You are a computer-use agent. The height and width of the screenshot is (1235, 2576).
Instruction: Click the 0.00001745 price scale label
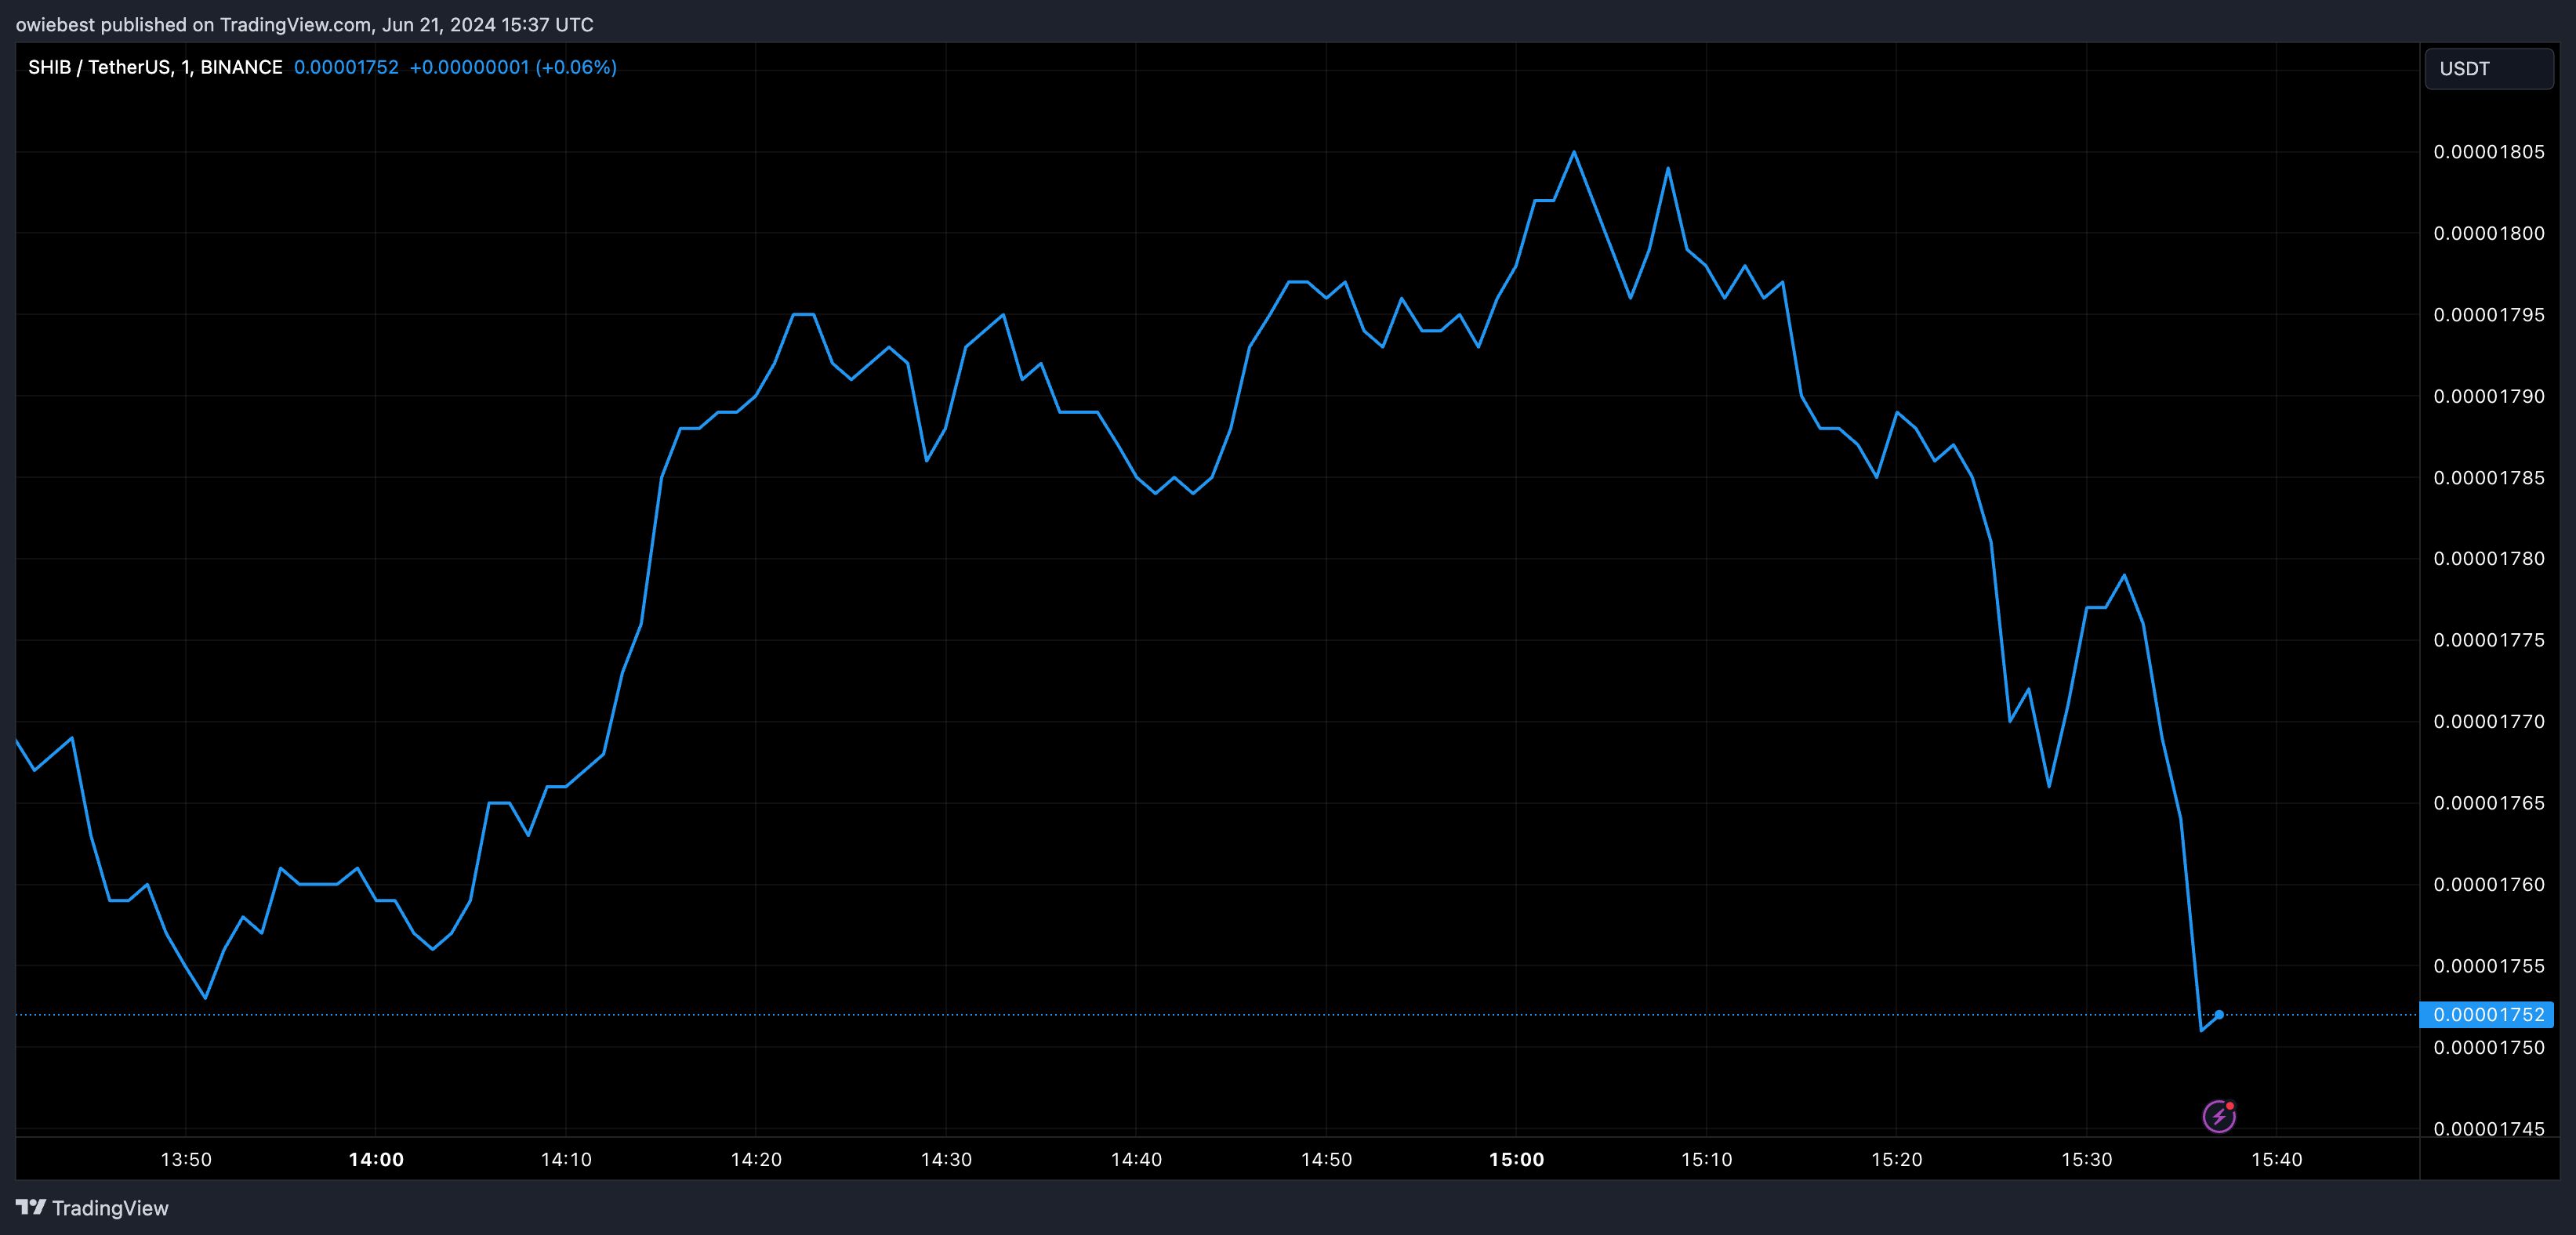click(2488, 1128)
